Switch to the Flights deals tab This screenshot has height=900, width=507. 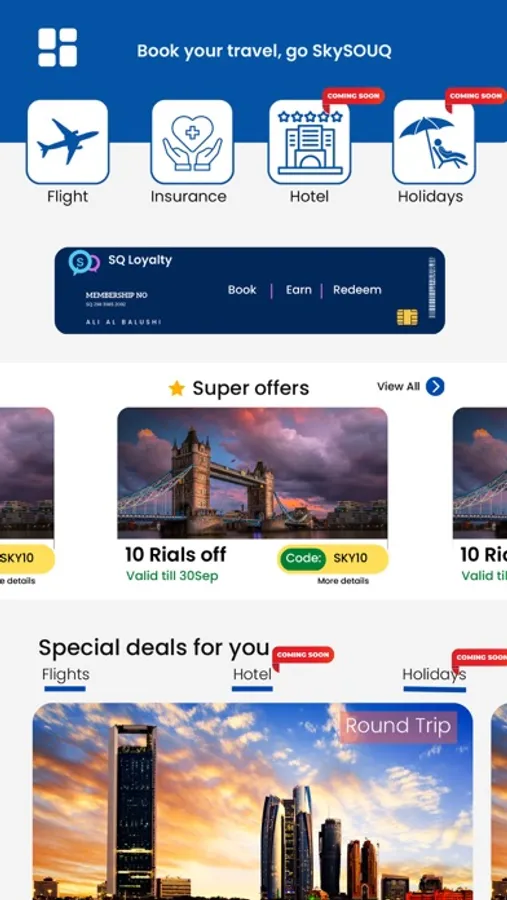pos(65,674)
